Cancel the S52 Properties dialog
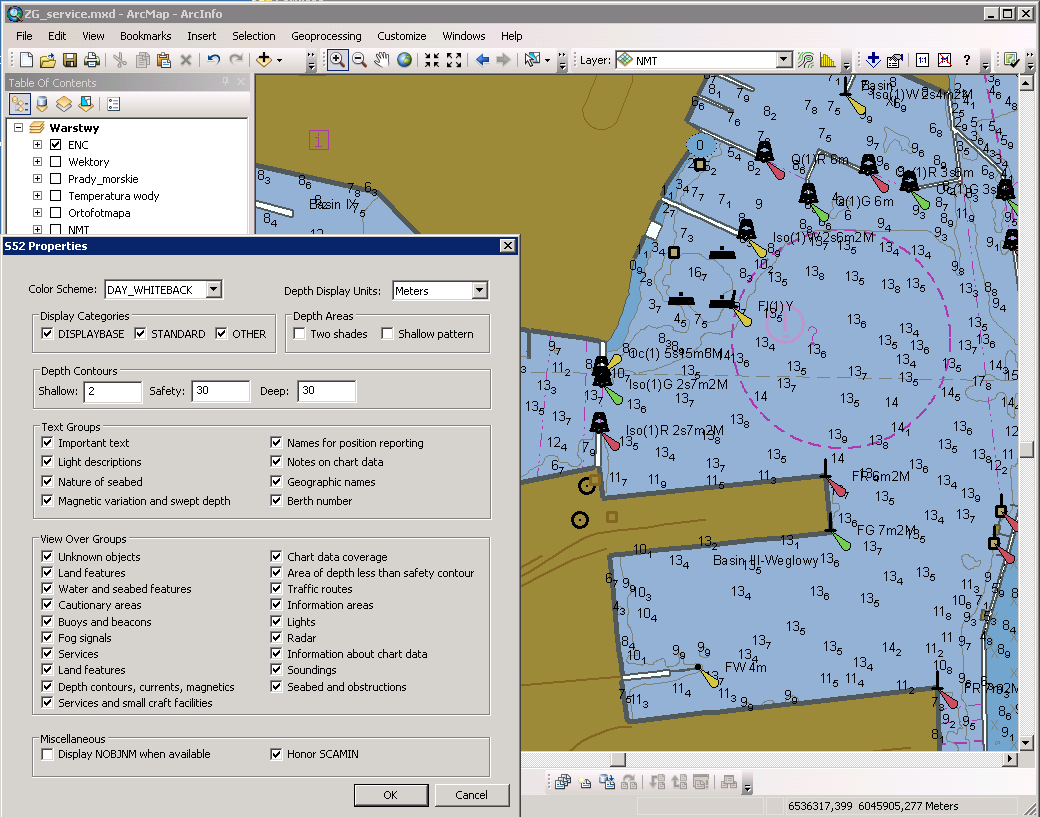This screenshot has width=1040, height=817. pos(472,794)
